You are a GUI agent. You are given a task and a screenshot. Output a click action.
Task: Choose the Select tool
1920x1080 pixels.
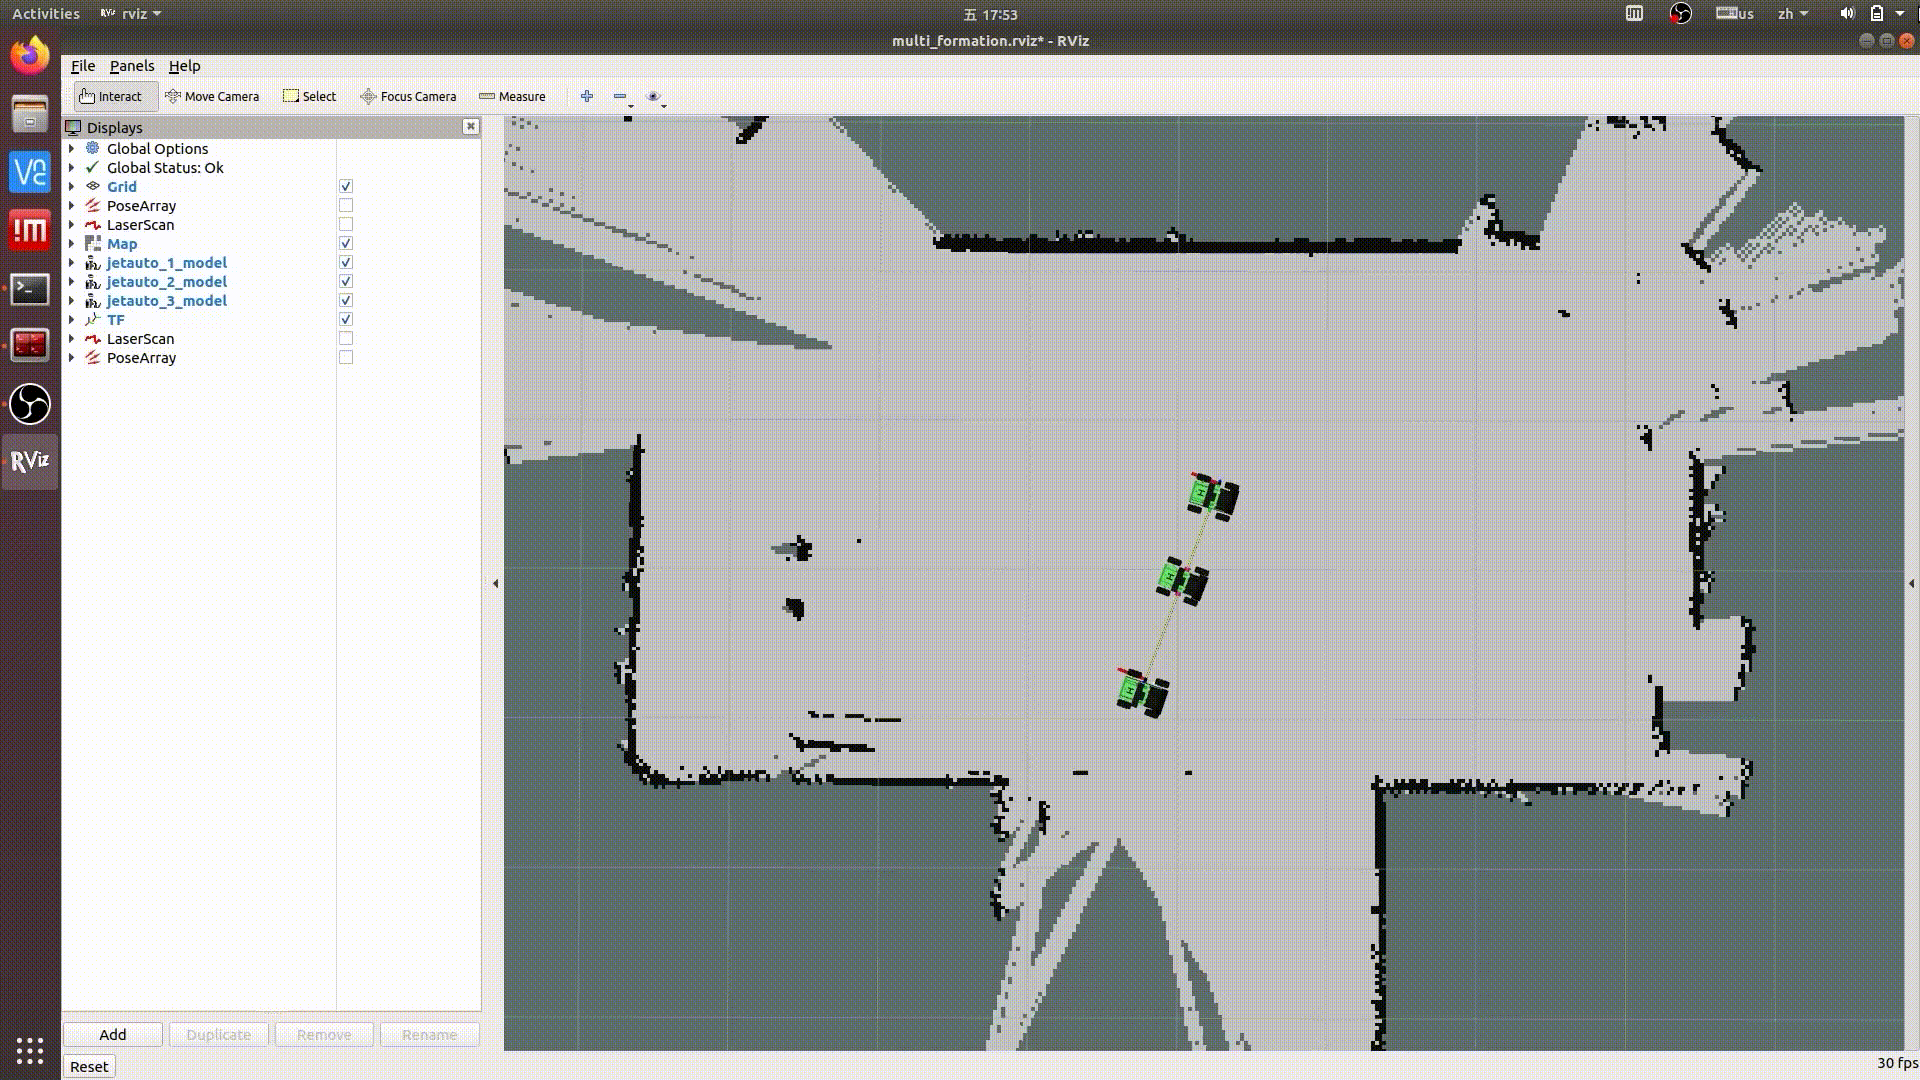[x=309, y=96]
